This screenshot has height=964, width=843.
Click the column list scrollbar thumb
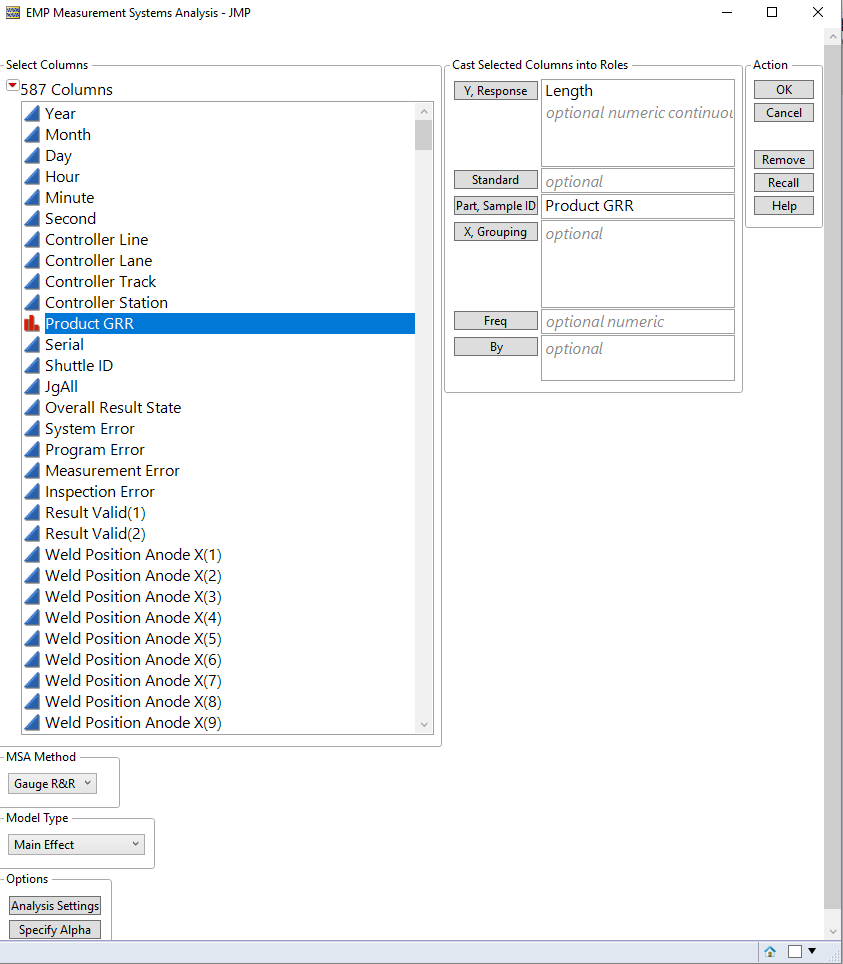[423, 135]
